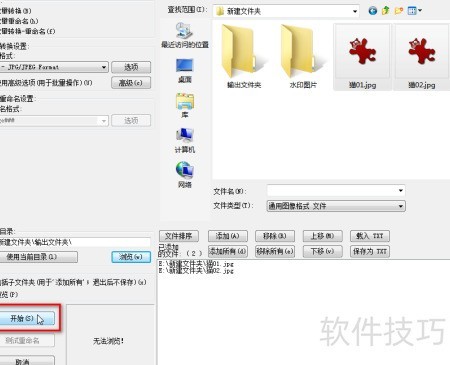
Task: Click 文件排序 button
Action: (x=179, y=236)
